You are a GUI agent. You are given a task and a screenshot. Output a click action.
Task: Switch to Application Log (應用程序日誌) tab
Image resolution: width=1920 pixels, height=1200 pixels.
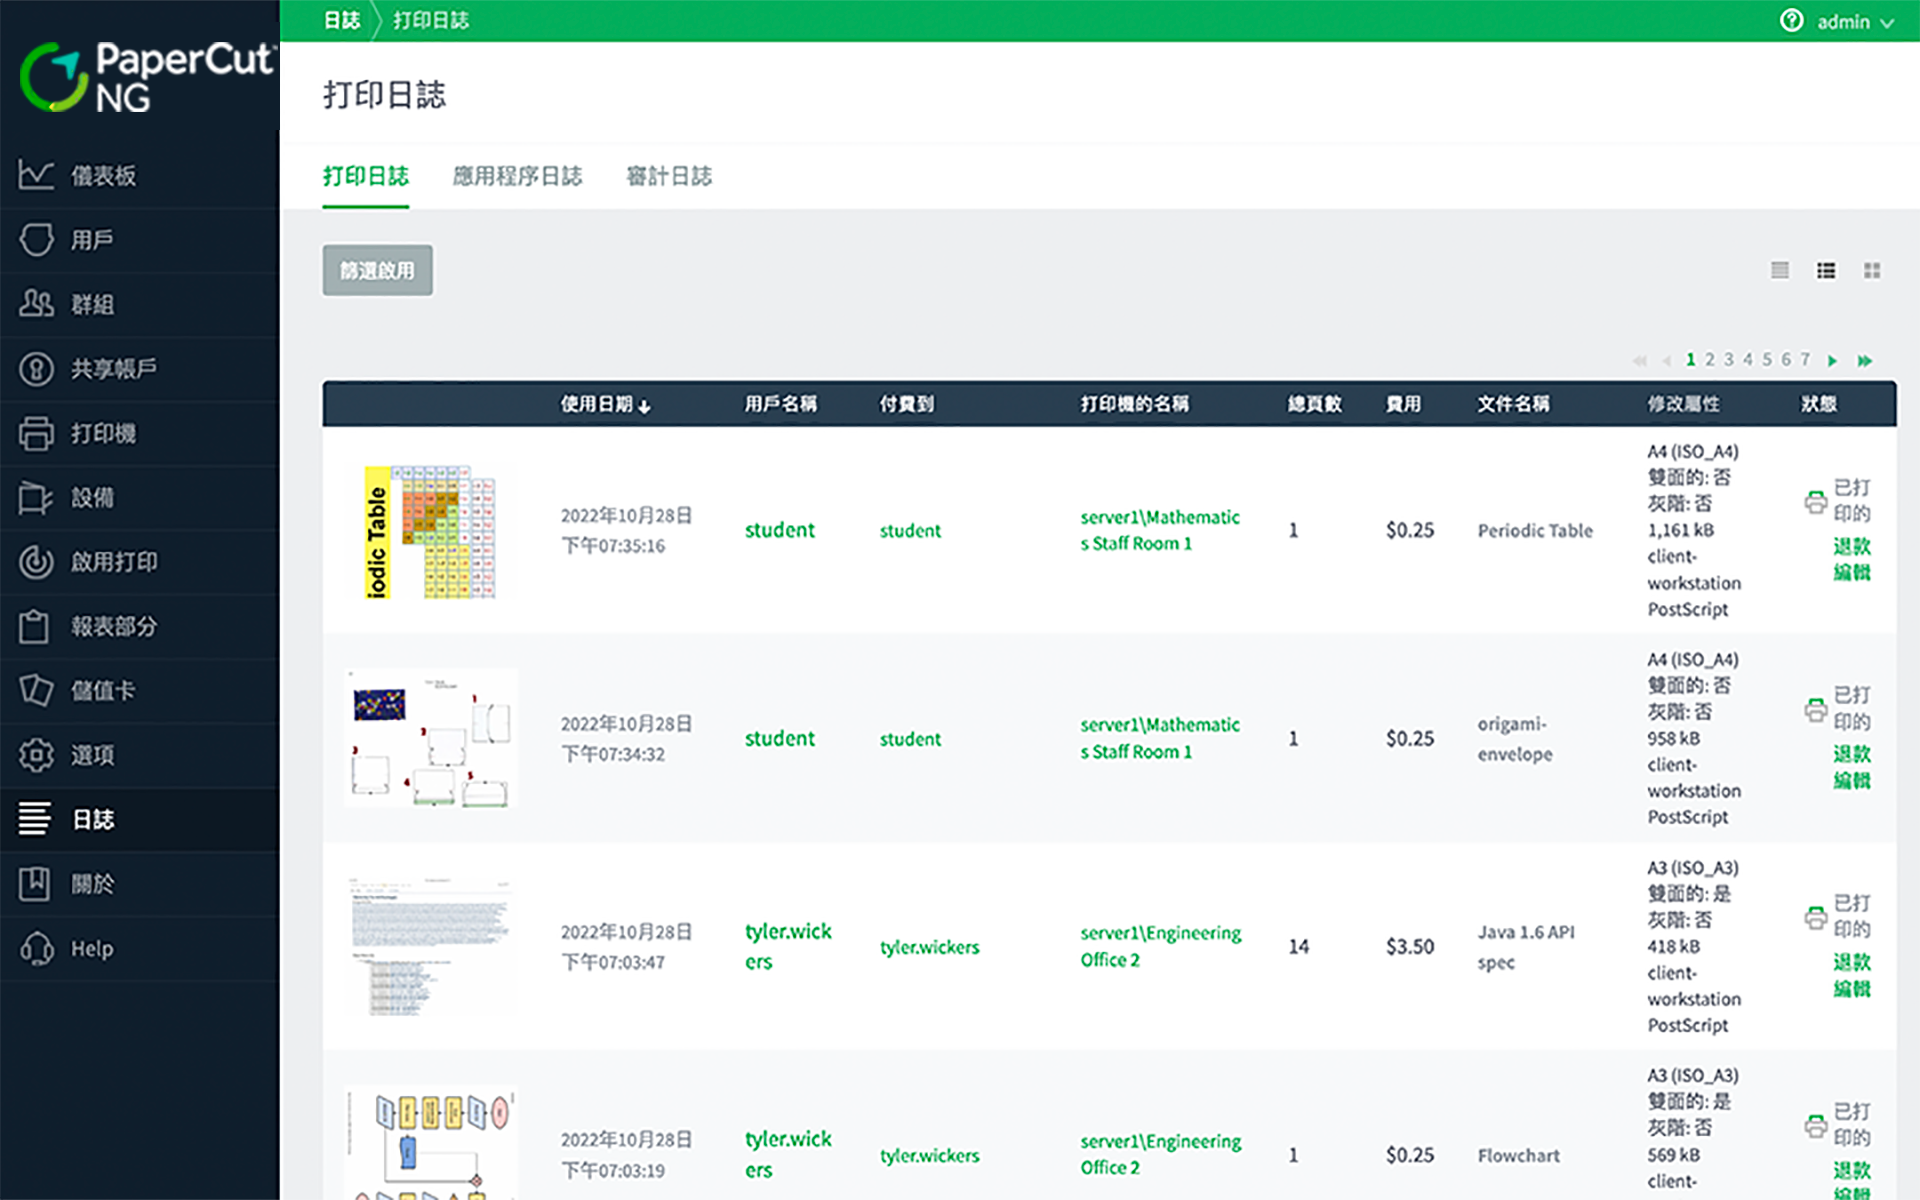click(x=517, y=176)
